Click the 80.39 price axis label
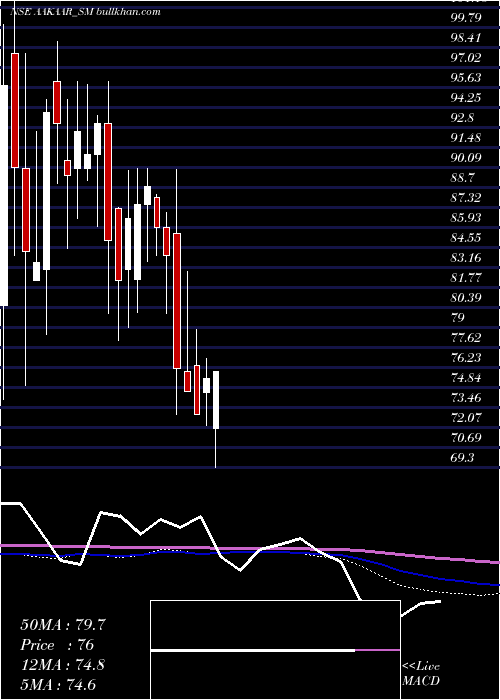Screen dimensions: 500x700 pos(466,297)
